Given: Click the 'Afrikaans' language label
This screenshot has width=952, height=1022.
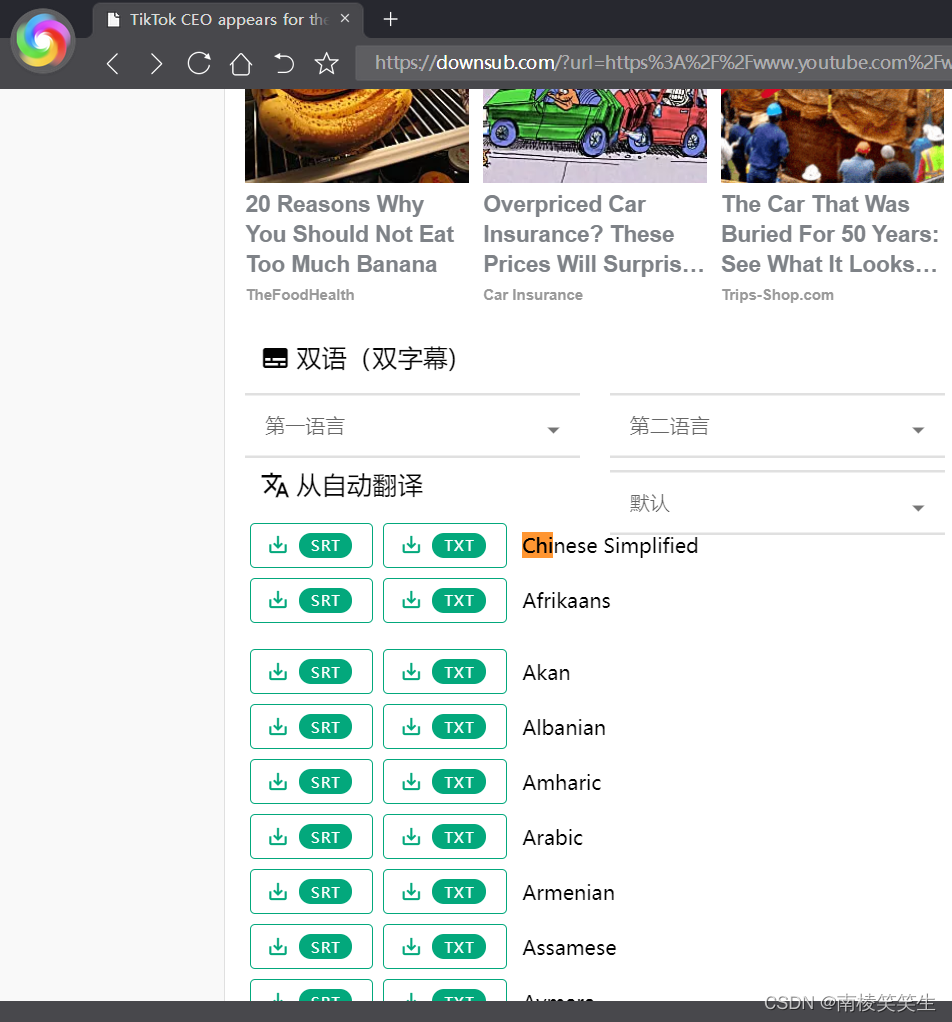Looking at the screenshot, I should 566,600.
